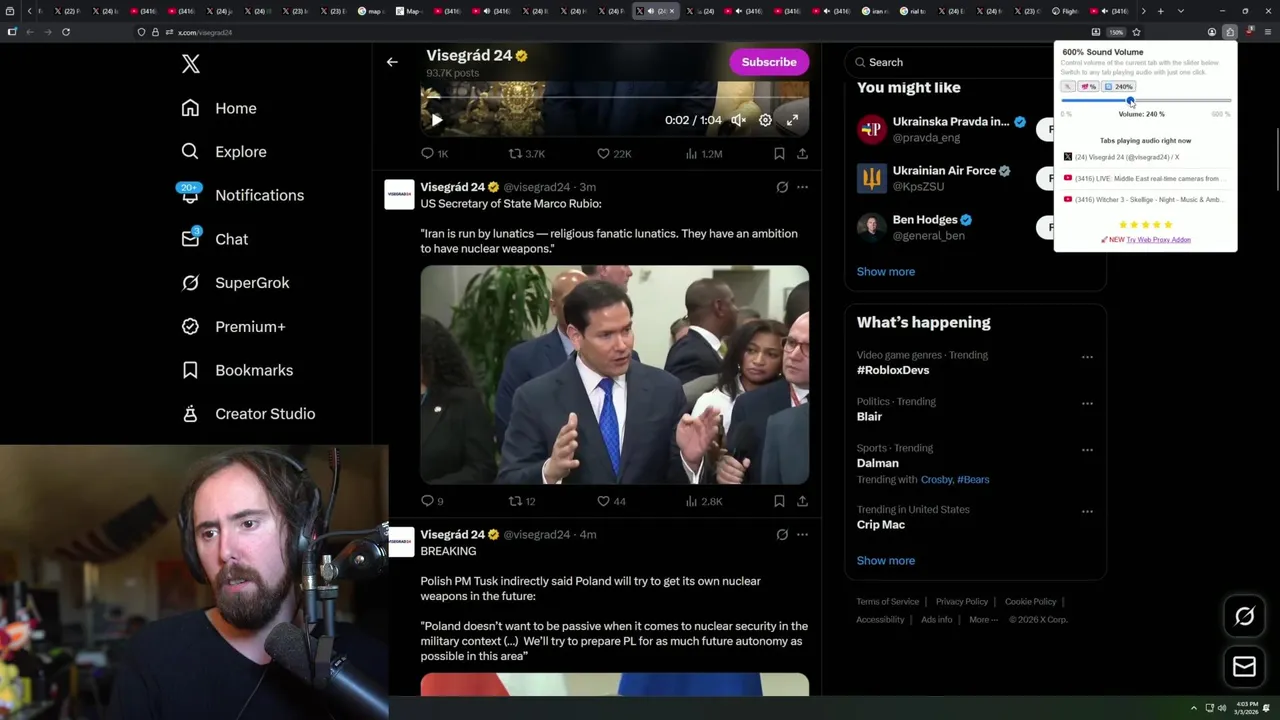1280x720 pixels.
Task: View analytics of 1.2M views post
Action: coord(704,154)
